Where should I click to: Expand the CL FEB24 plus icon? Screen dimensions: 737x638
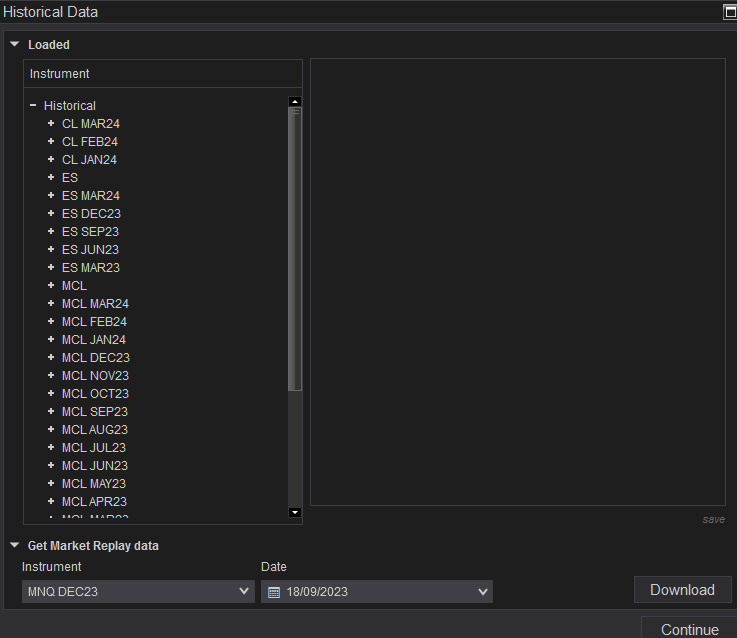(x=51, y=141)
